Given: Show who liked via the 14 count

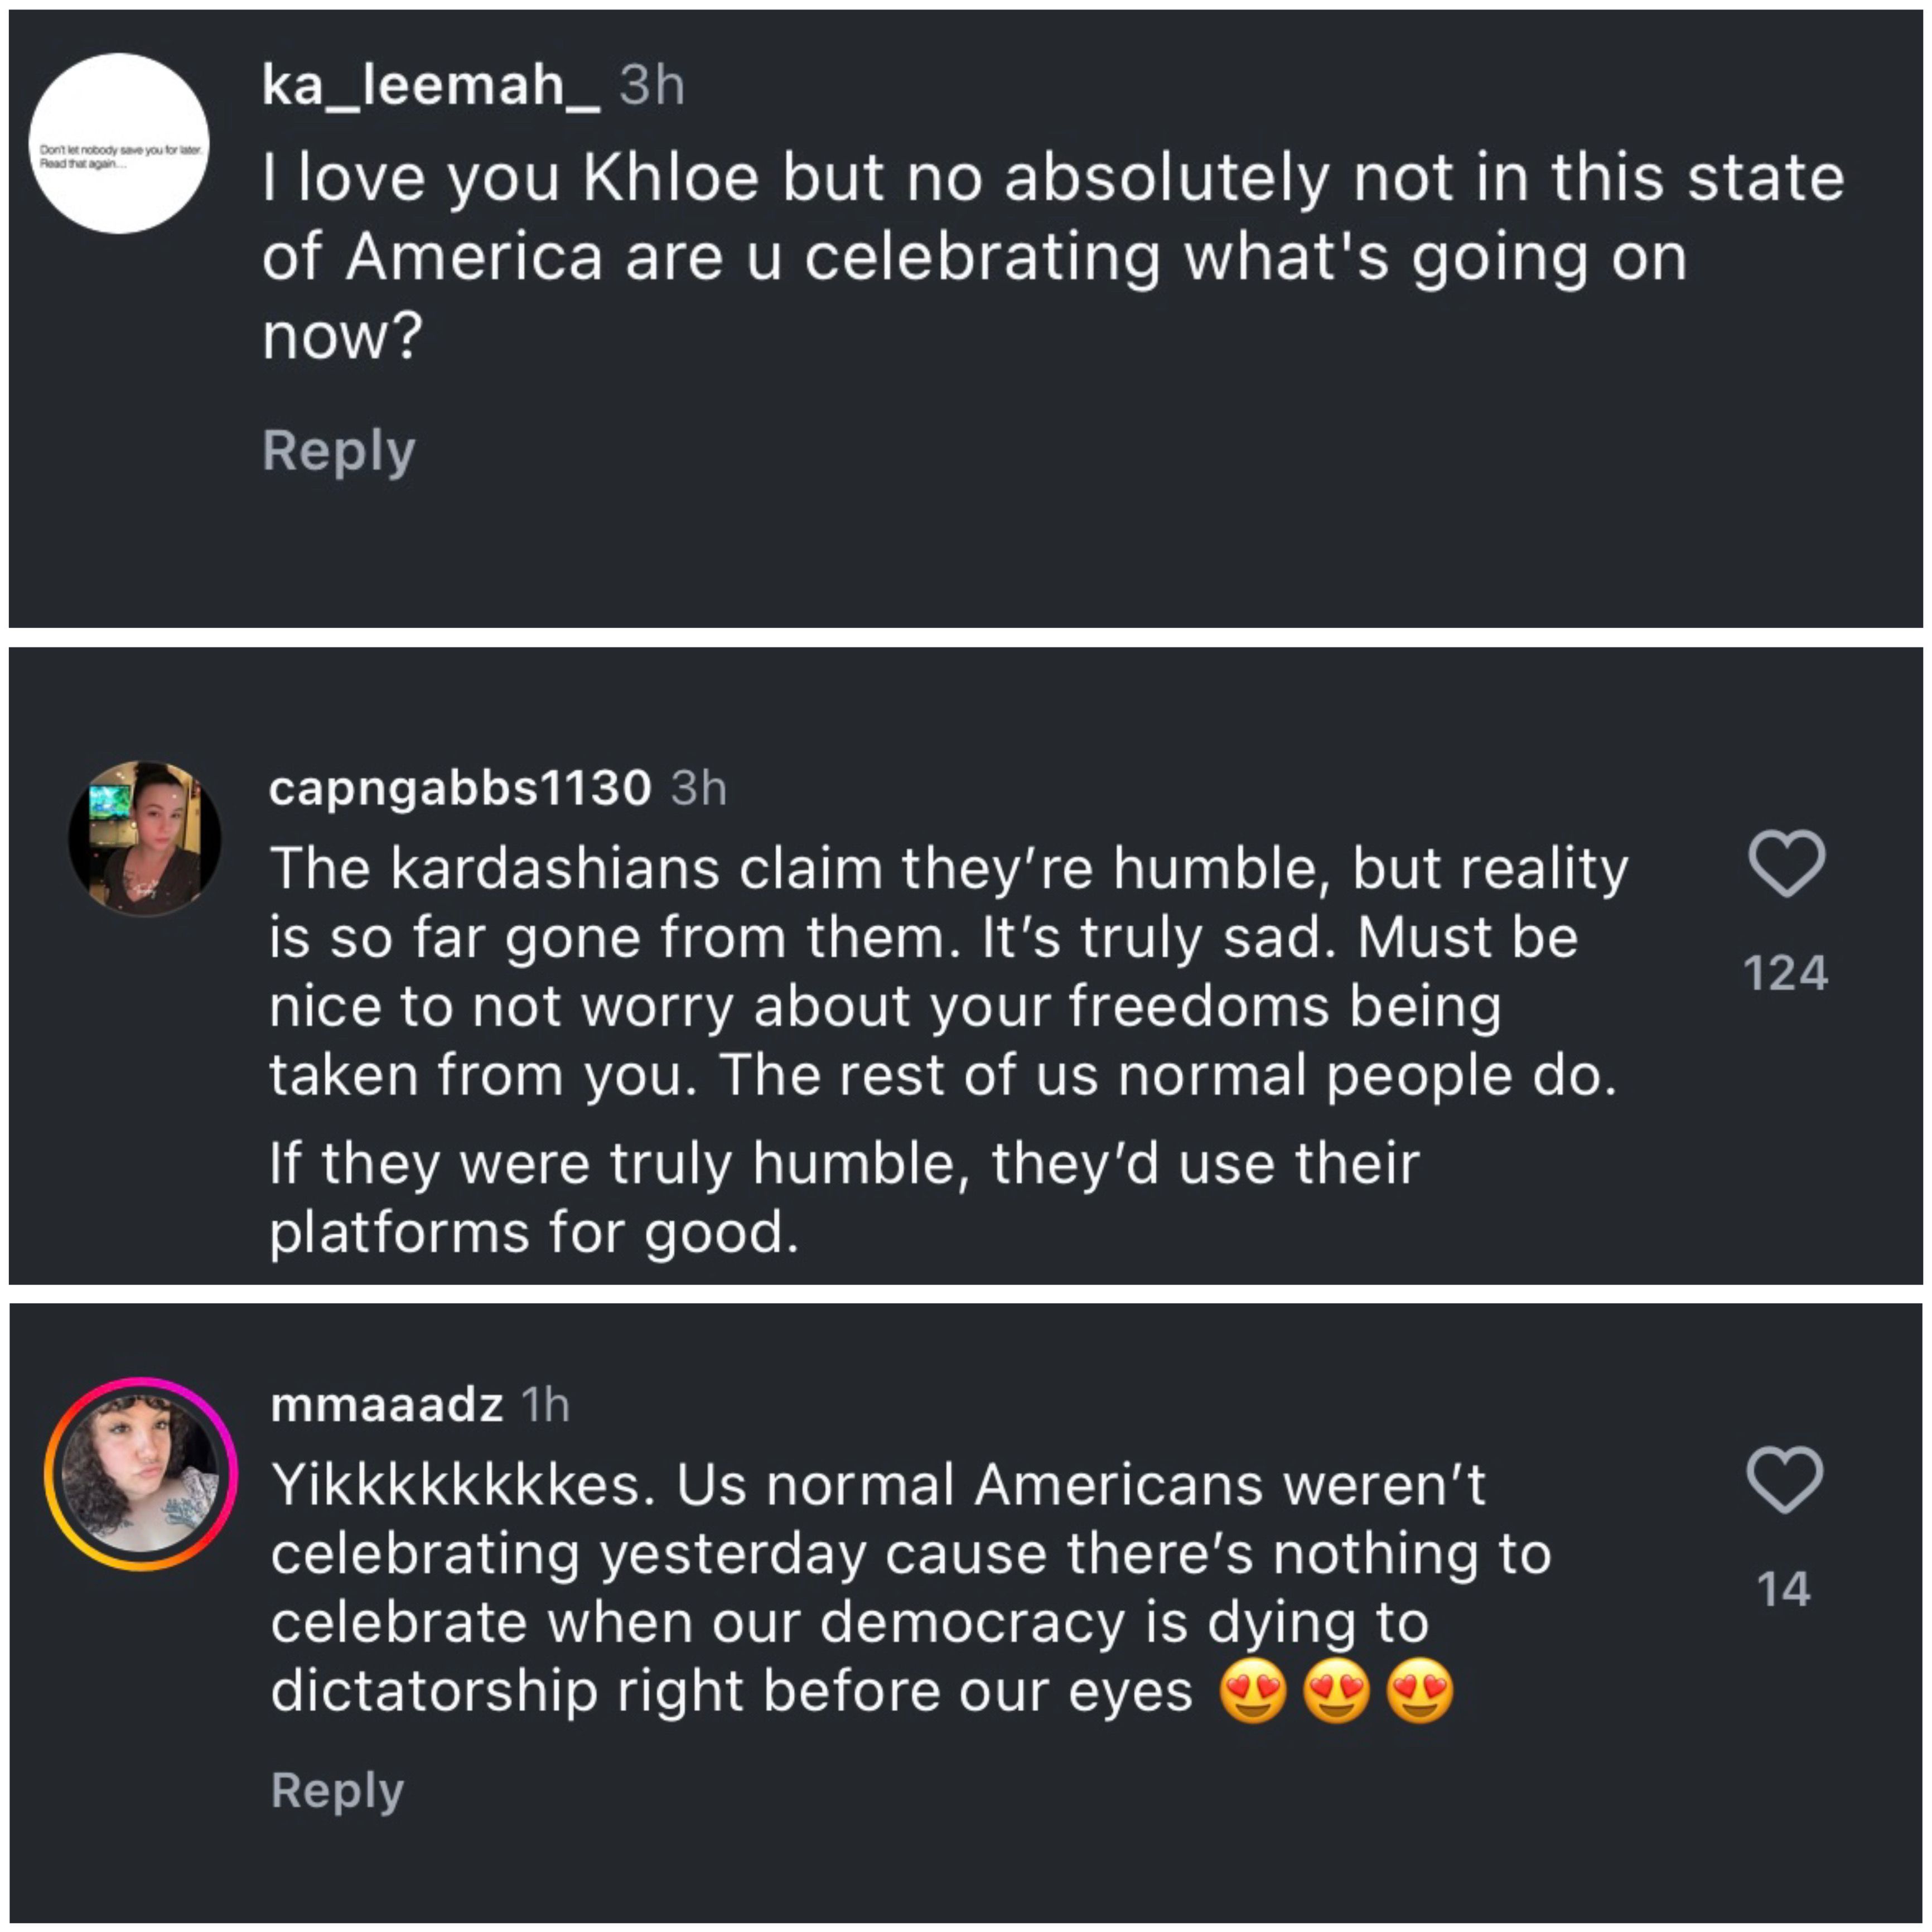Looking at the screenshot, I should click(1784, 1589).
